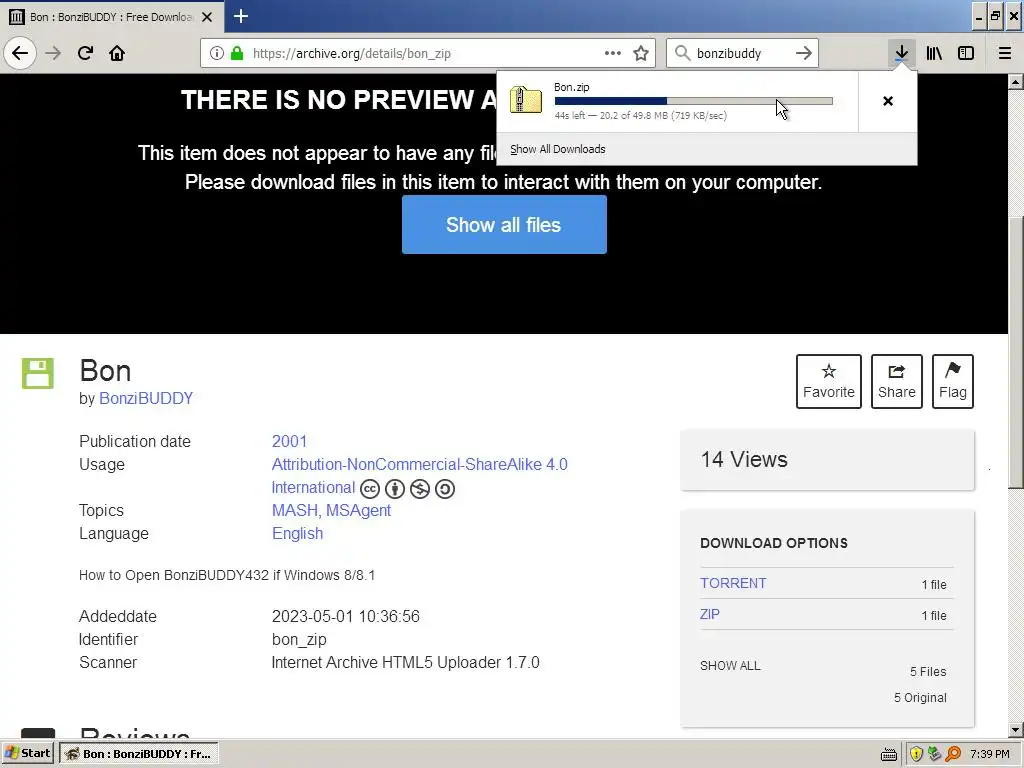Toggle the downloads toolbar button
This screenshot has width=1024, height=768.
(901, 54)
